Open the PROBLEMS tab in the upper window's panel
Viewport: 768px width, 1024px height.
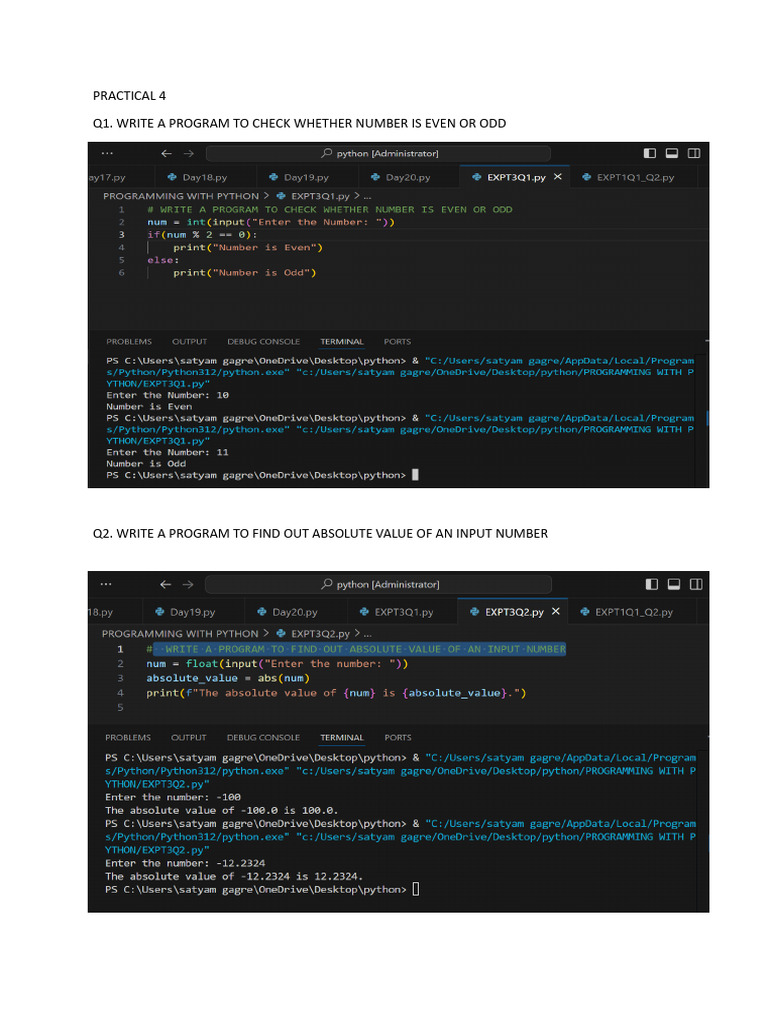pyautogui.click(x=129, y=341)
